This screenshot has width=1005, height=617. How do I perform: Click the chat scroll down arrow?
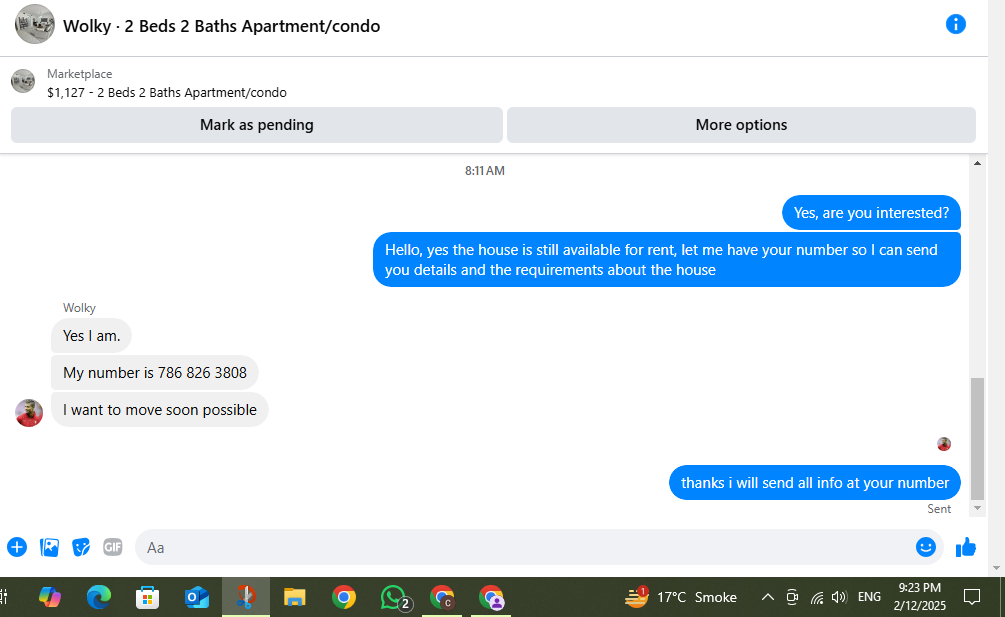(977, 508)
